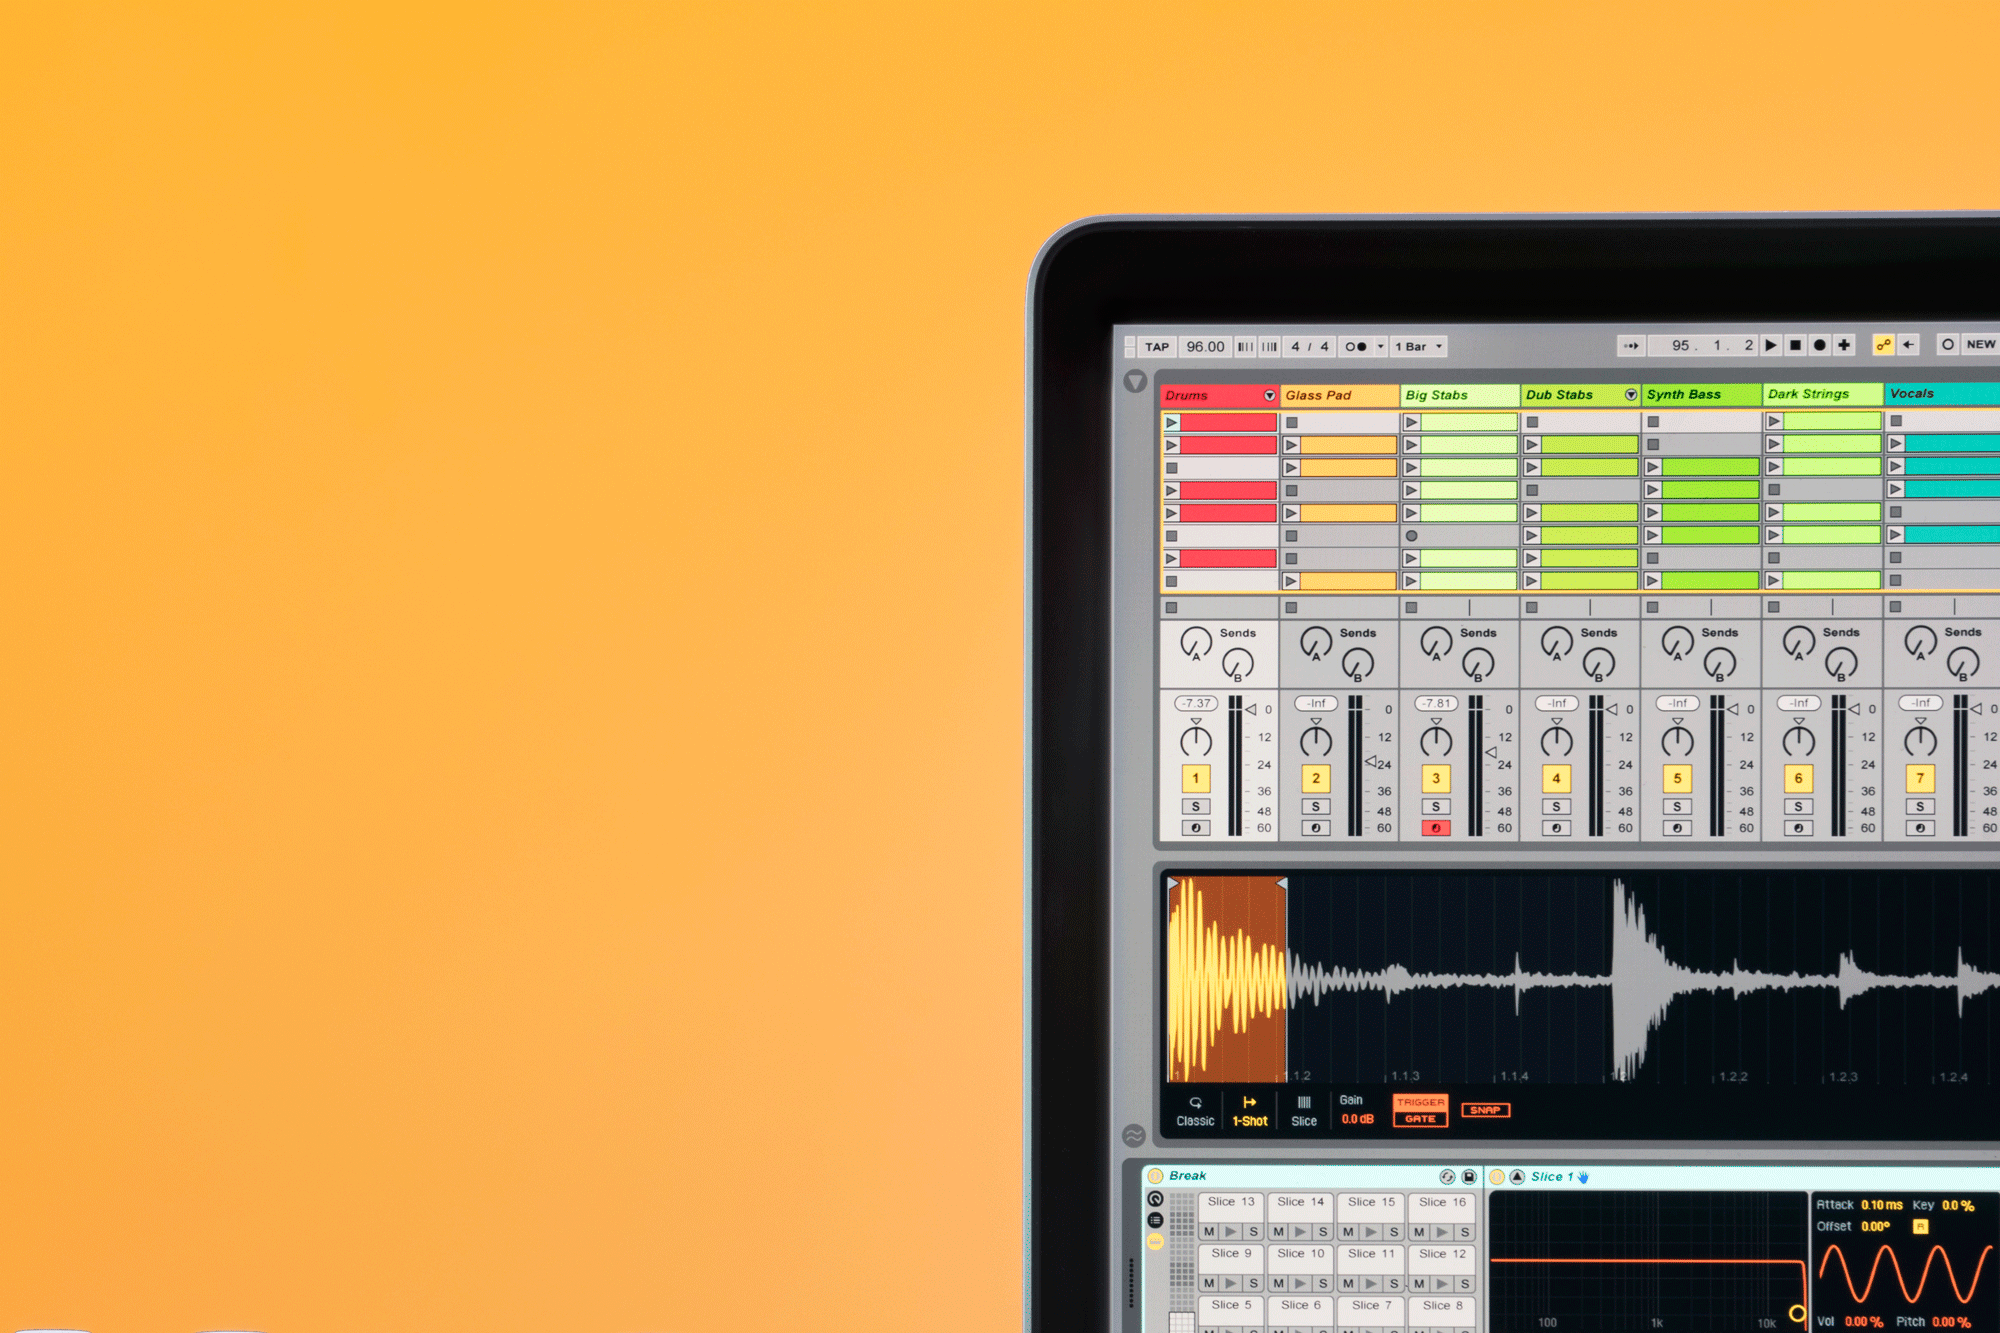This screenshot has height=1333, width=2000.
Task: Toggle the Snap button in Simpler
Action: [1485, 1110]
